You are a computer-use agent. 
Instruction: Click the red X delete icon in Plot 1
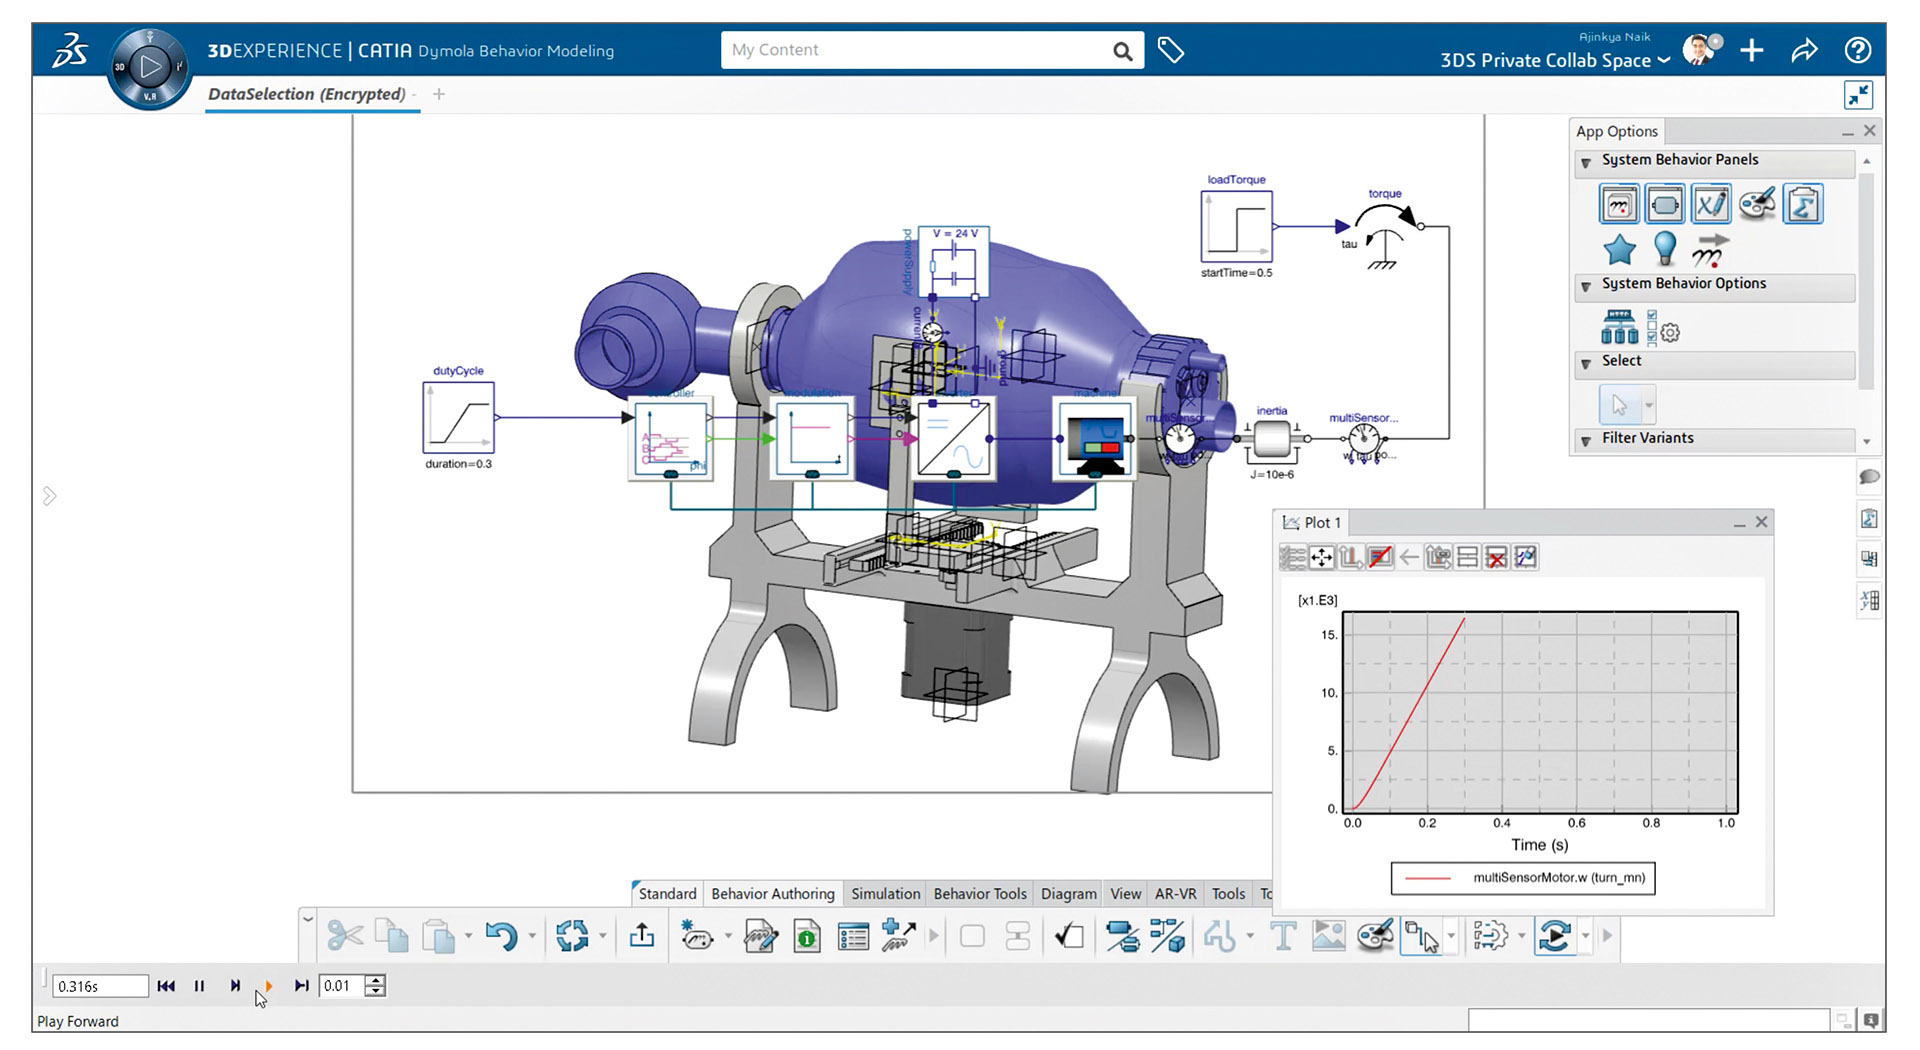1496,558
